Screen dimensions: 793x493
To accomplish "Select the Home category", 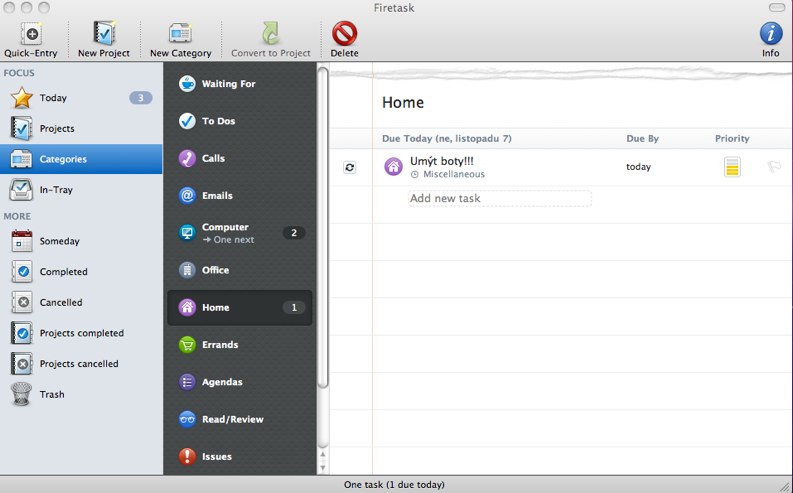I will (240, 307).
